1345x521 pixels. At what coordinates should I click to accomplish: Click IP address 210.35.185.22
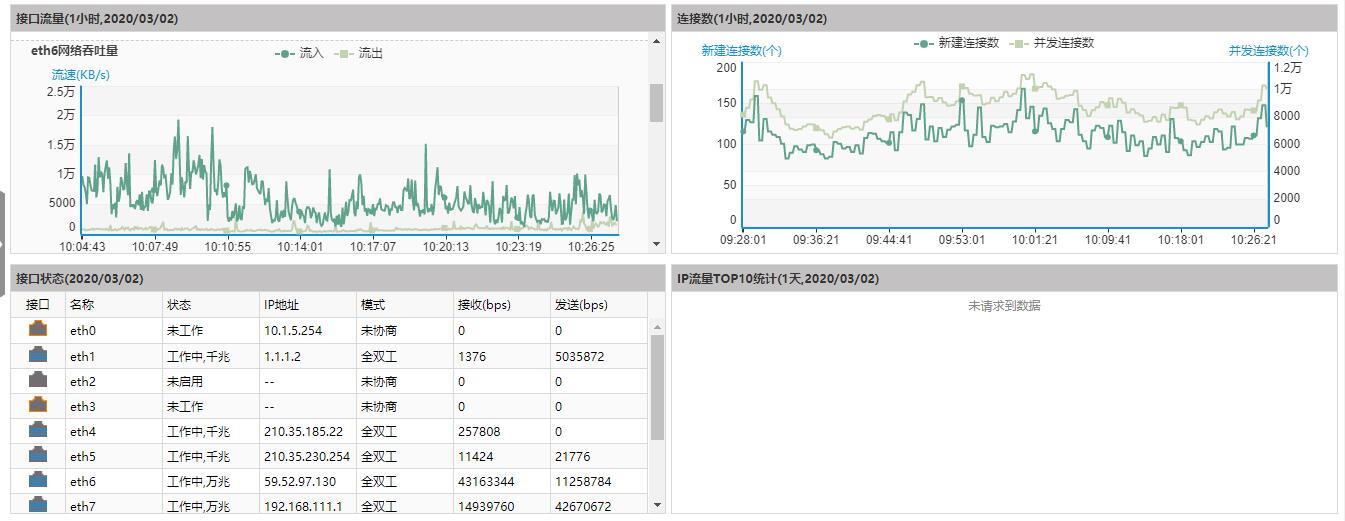[303, 431]
